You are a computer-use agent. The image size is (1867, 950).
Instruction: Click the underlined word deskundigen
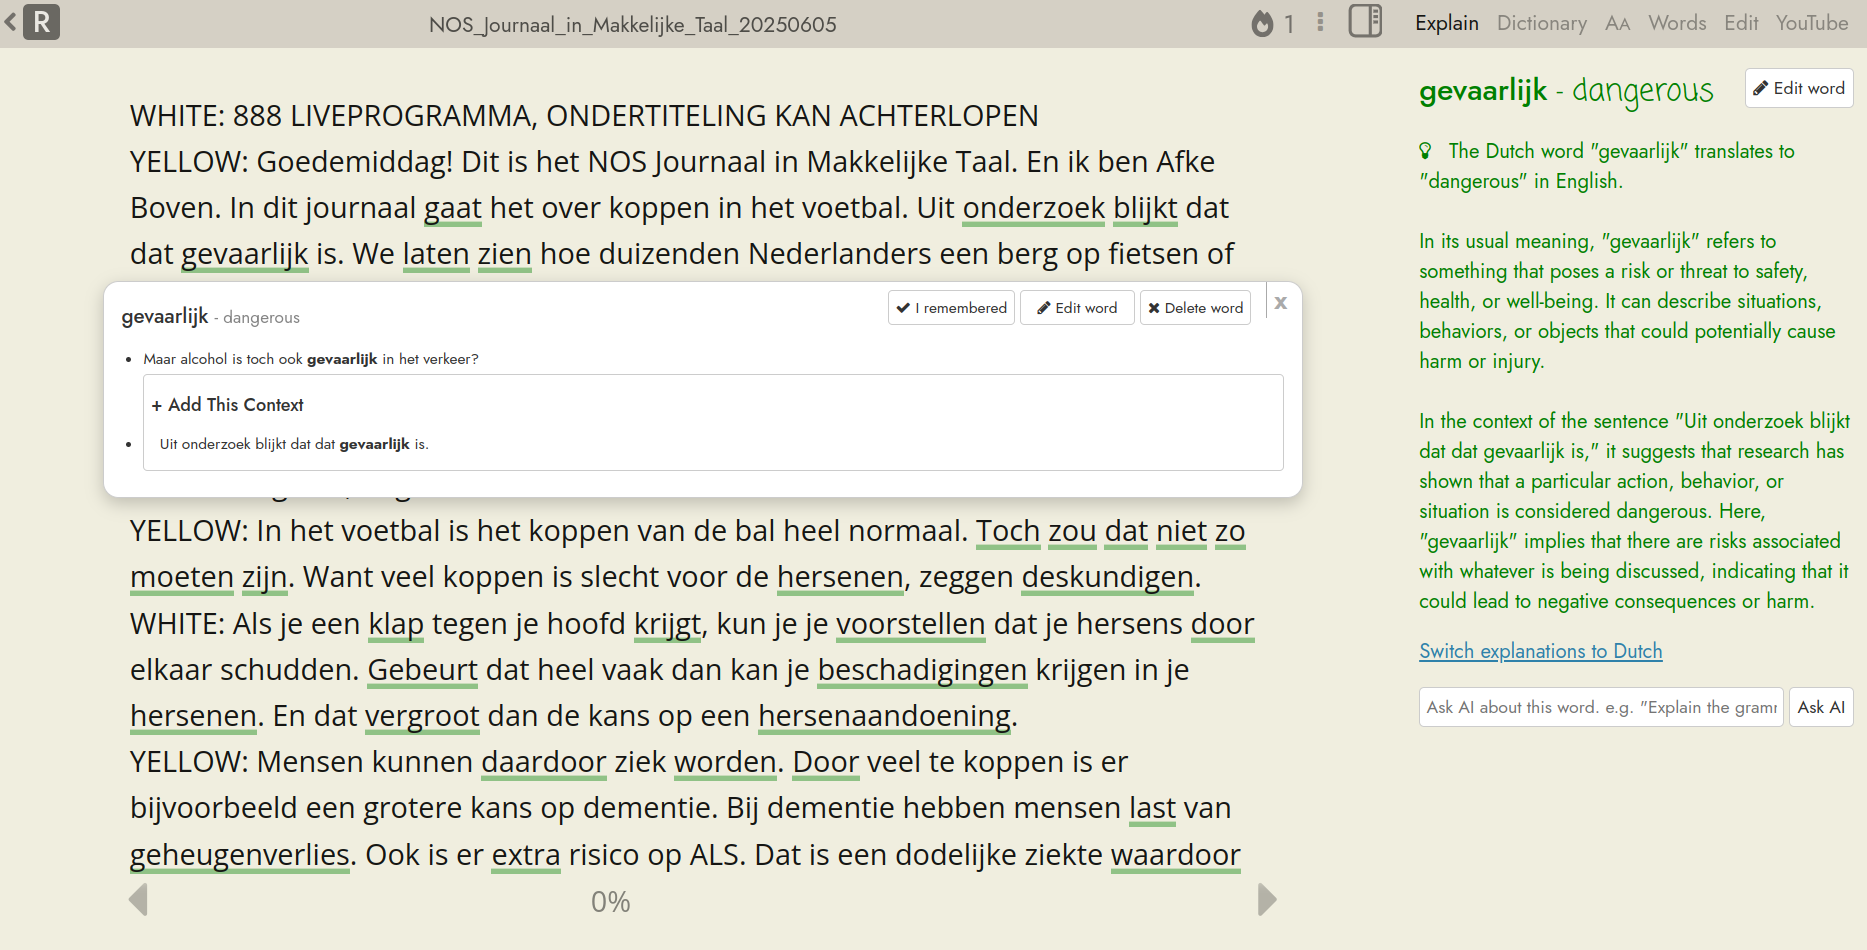(1108, 577)
